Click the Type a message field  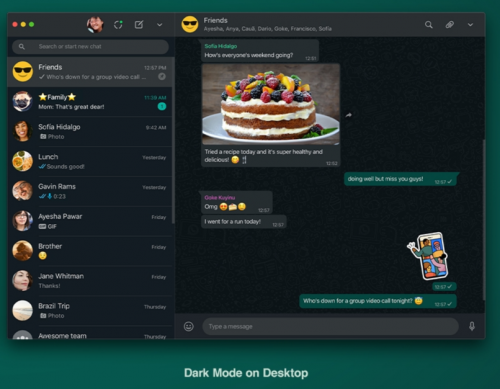coord(330,326)
